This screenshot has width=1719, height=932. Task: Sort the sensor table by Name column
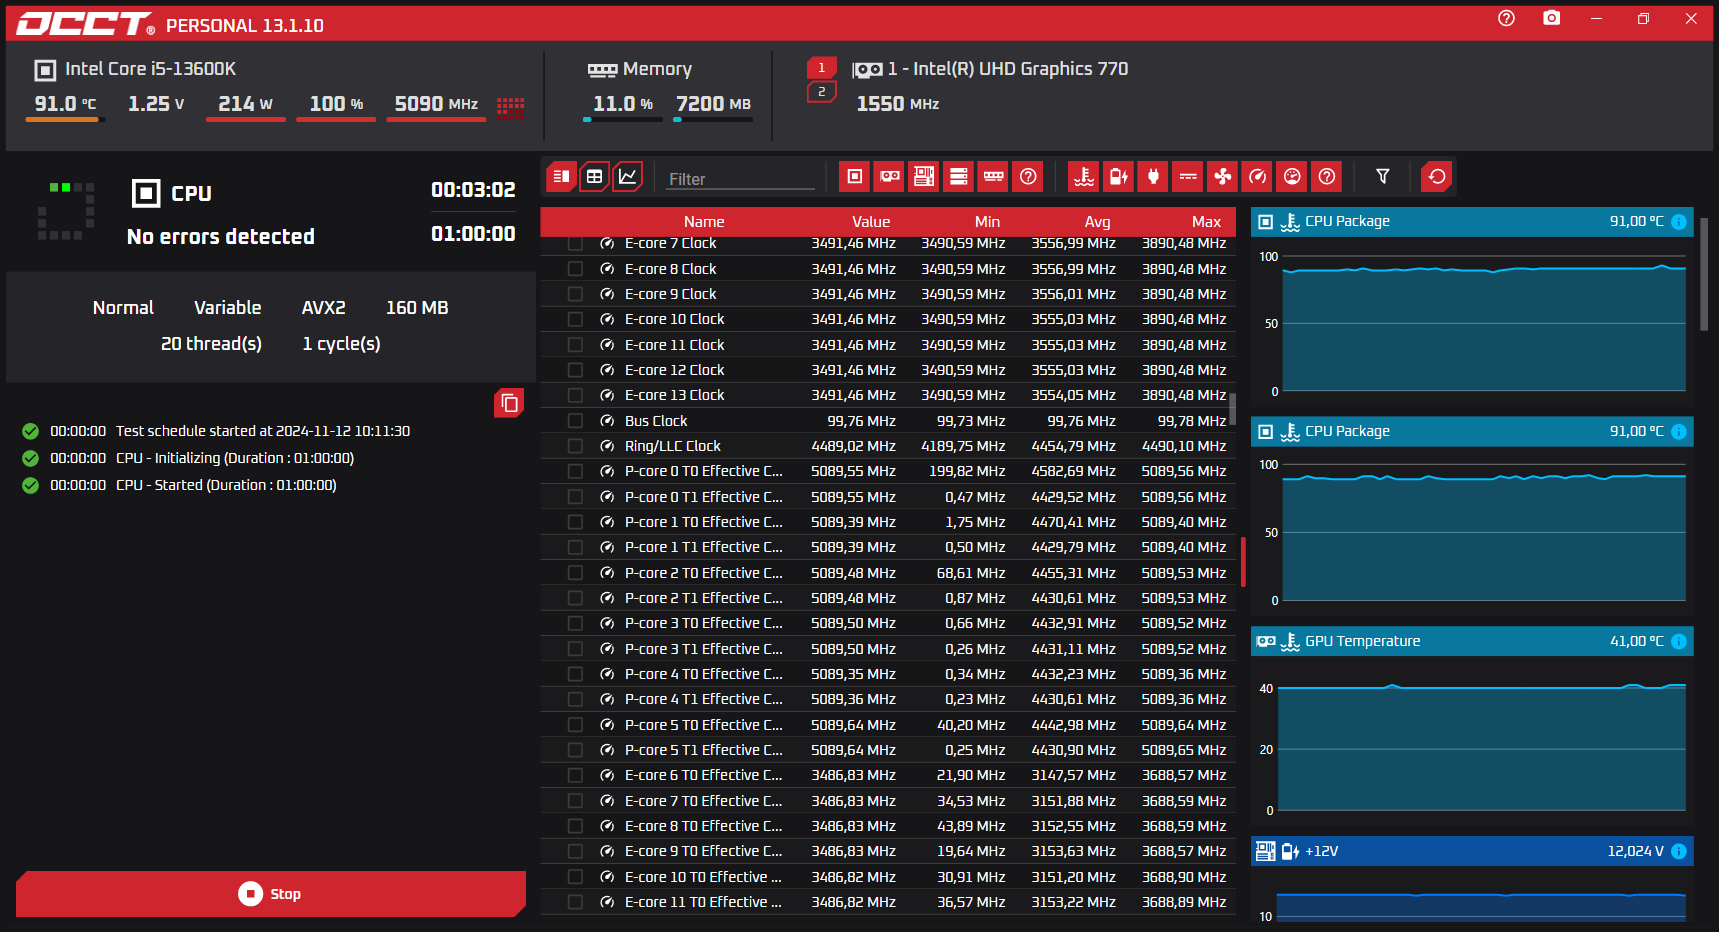[x=704, y=222]
